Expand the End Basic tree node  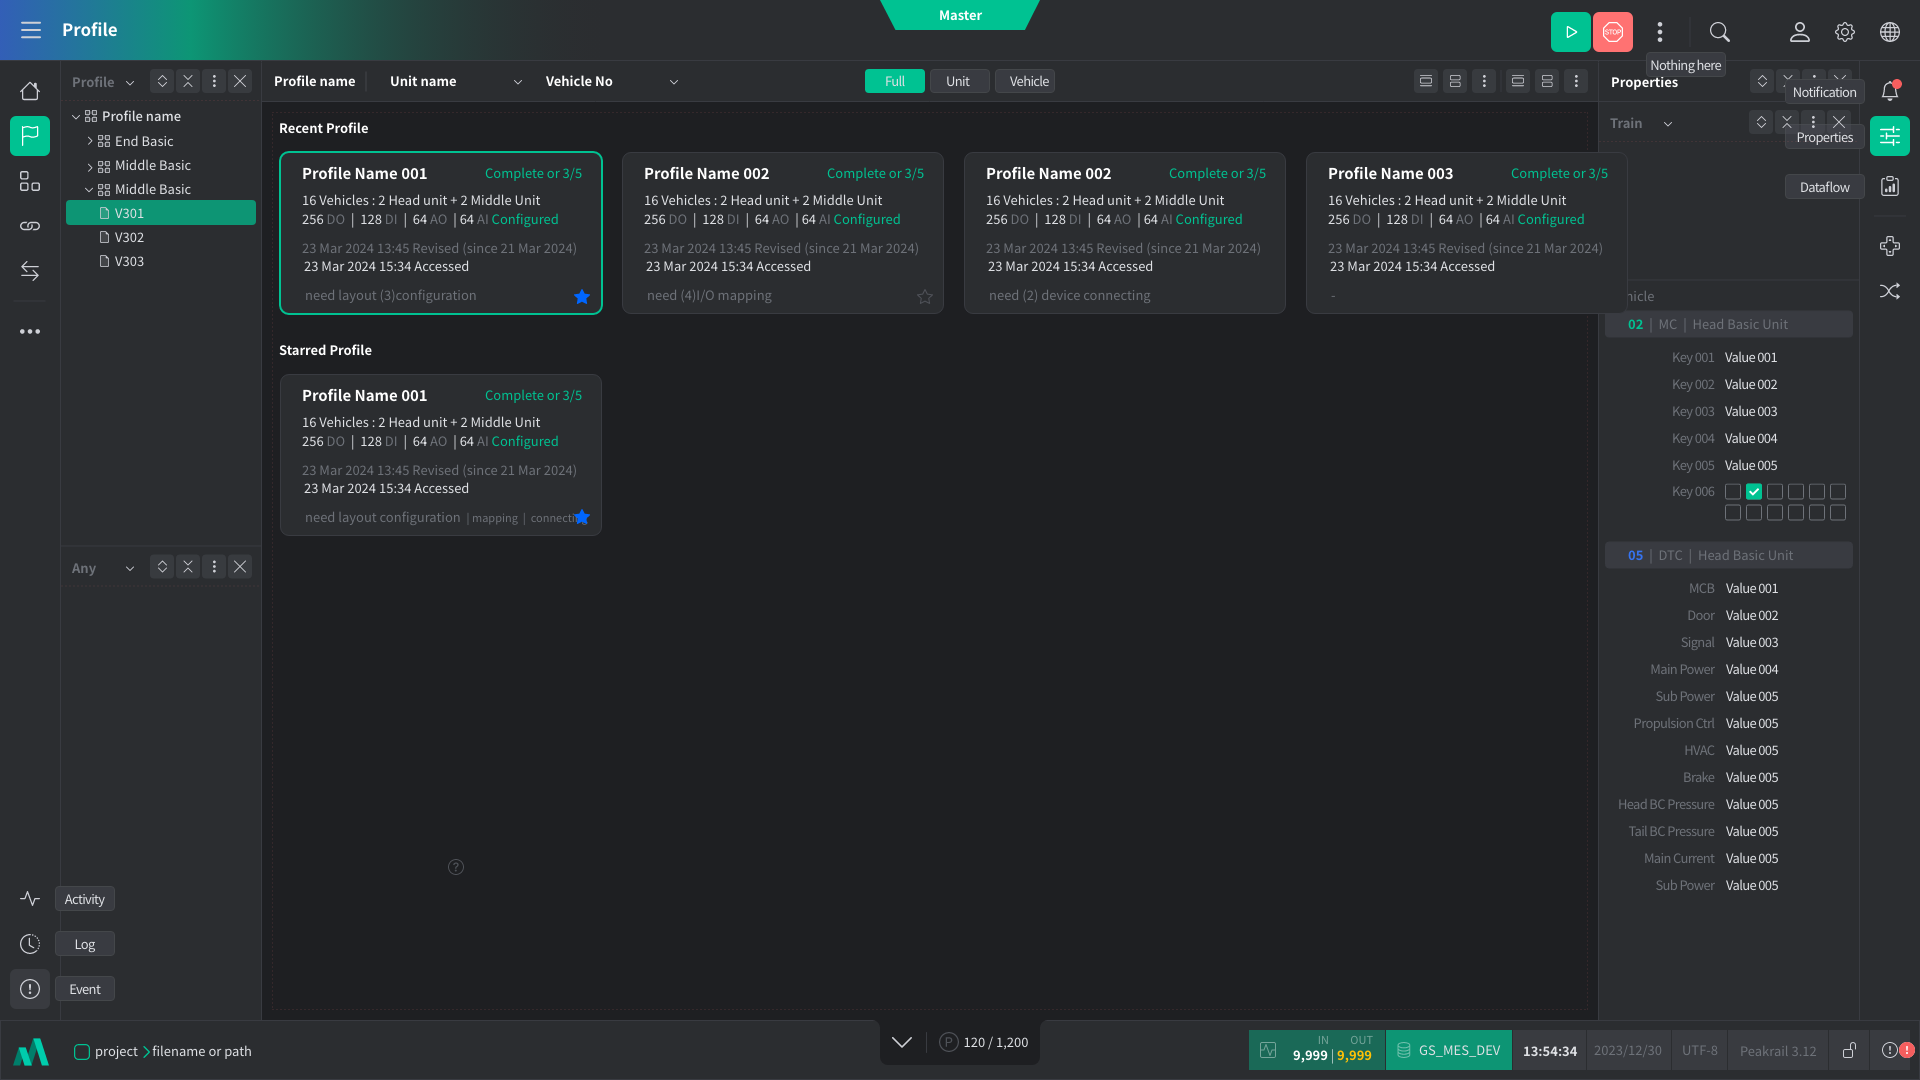[x=90, y=141]
